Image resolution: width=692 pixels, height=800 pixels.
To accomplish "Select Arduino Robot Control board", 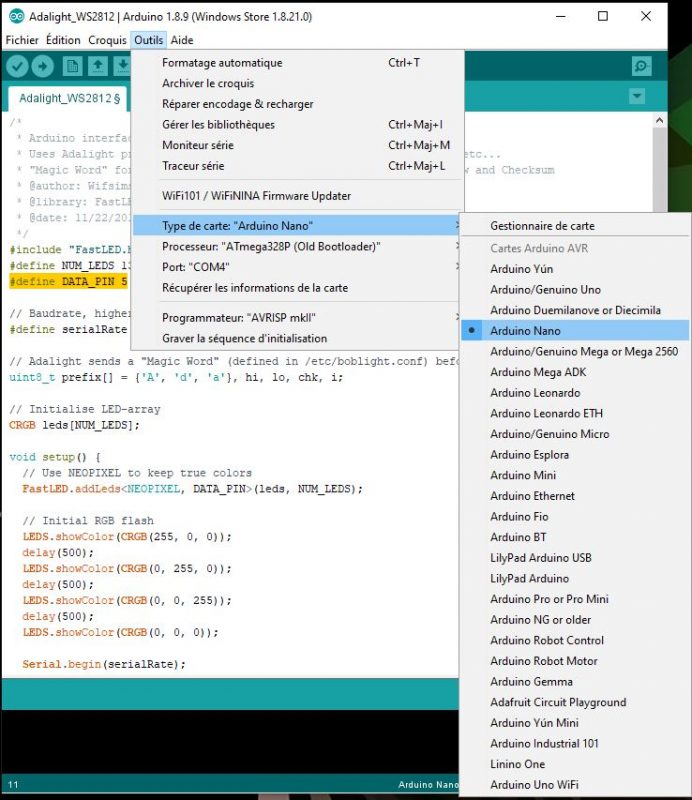I will click(x=575, y=640).
